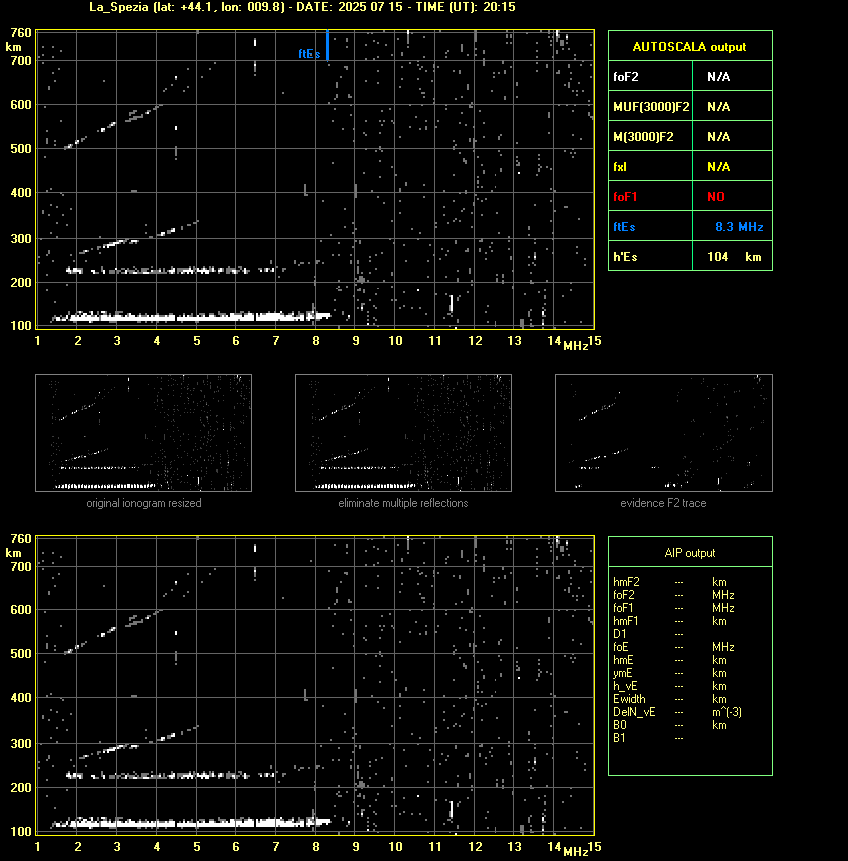The height and width of the screenshot is (861, 848).
Task: Select the '104 km' h'Es value
Action: (734, 257)
